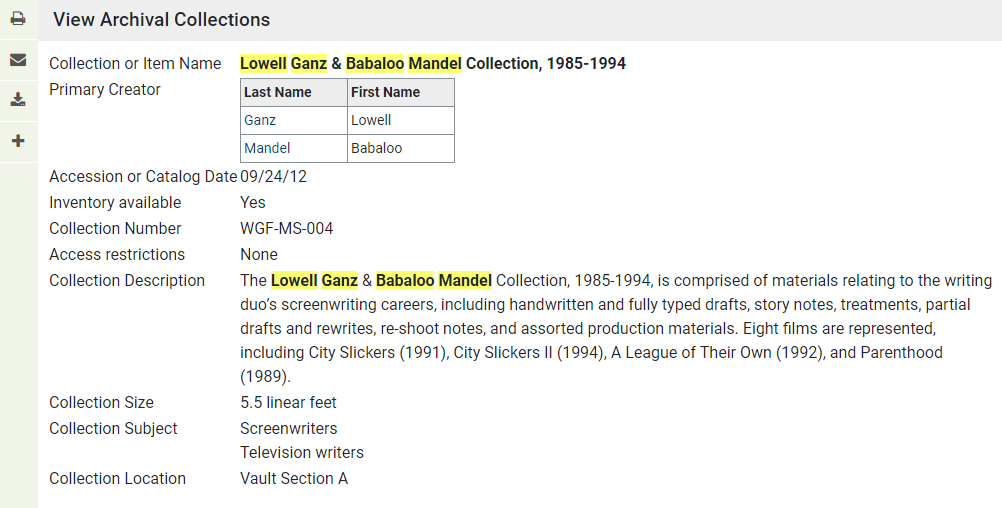Click the collection number WGF-MS-004

pyautogui.click(x=286, y=229)
